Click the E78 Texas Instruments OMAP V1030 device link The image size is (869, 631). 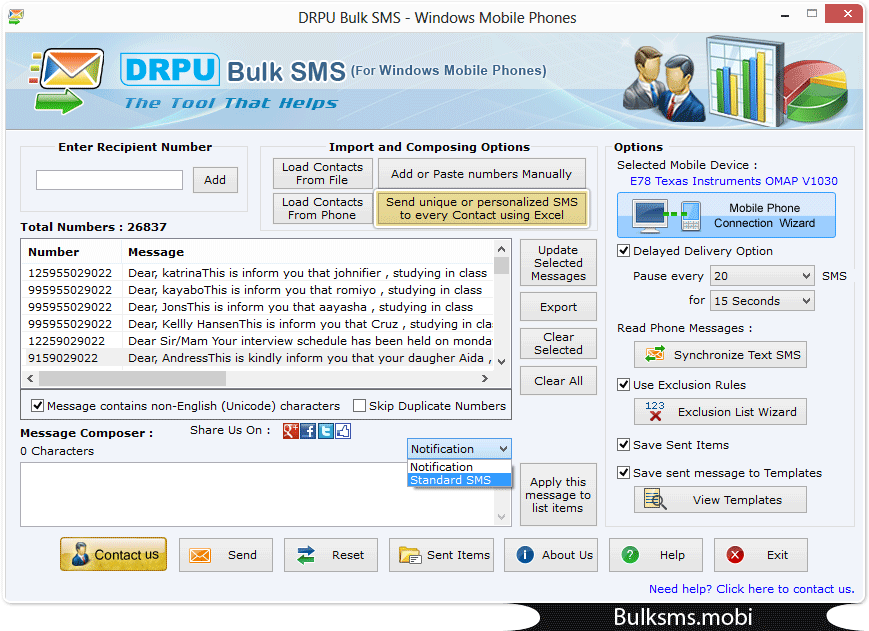point(734,181)
